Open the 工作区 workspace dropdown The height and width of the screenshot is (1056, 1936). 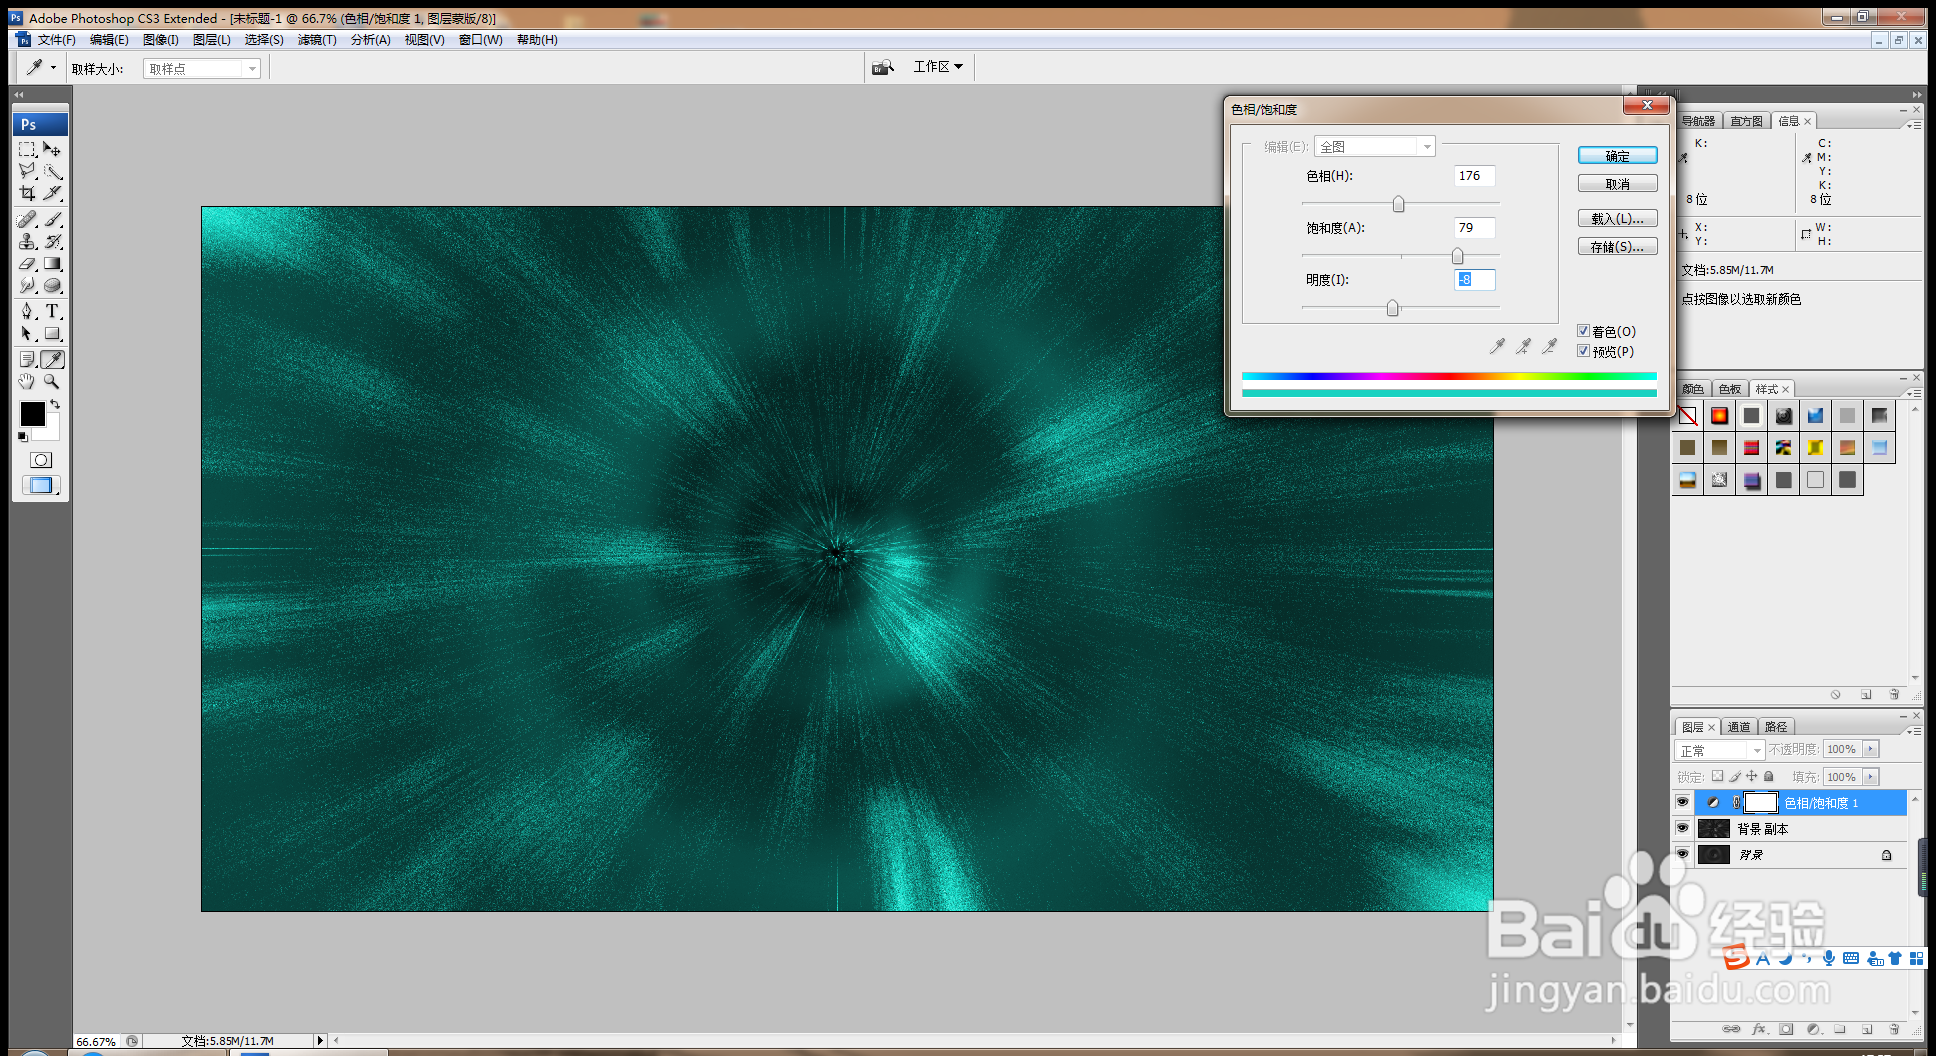[x=938, y=67]
